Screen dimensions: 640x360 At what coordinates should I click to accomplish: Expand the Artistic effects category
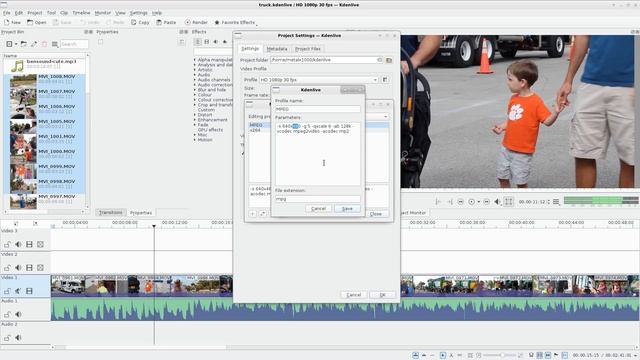coord(195,70)
